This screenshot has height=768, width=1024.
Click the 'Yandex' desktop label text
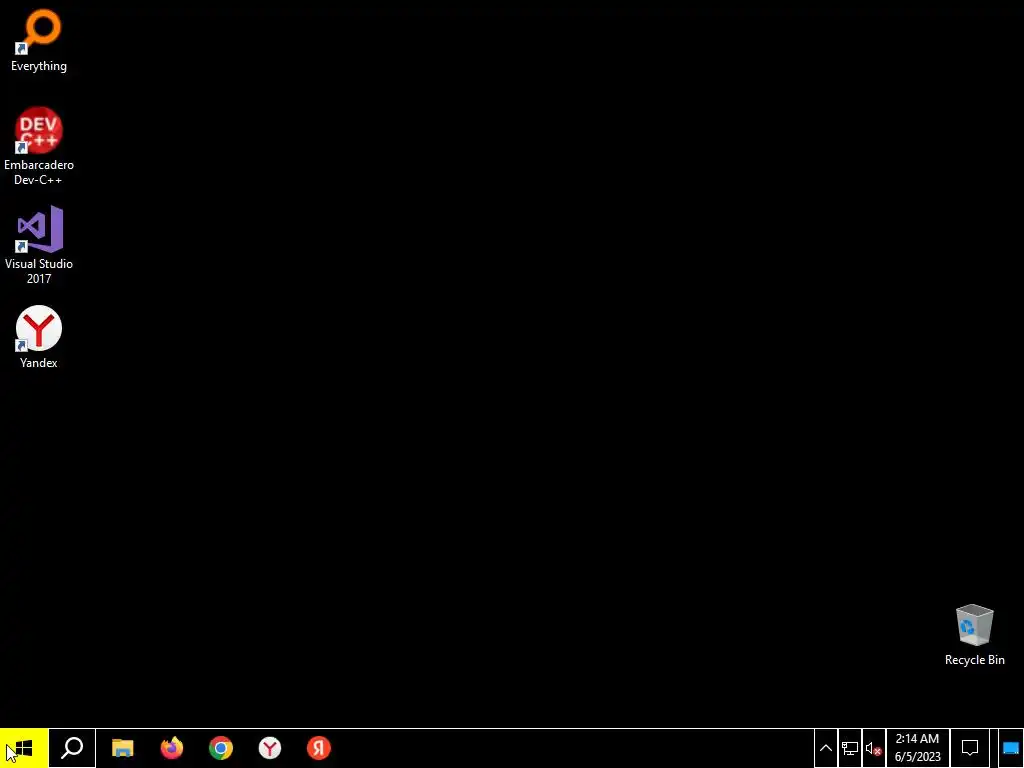tap(39, 362)
